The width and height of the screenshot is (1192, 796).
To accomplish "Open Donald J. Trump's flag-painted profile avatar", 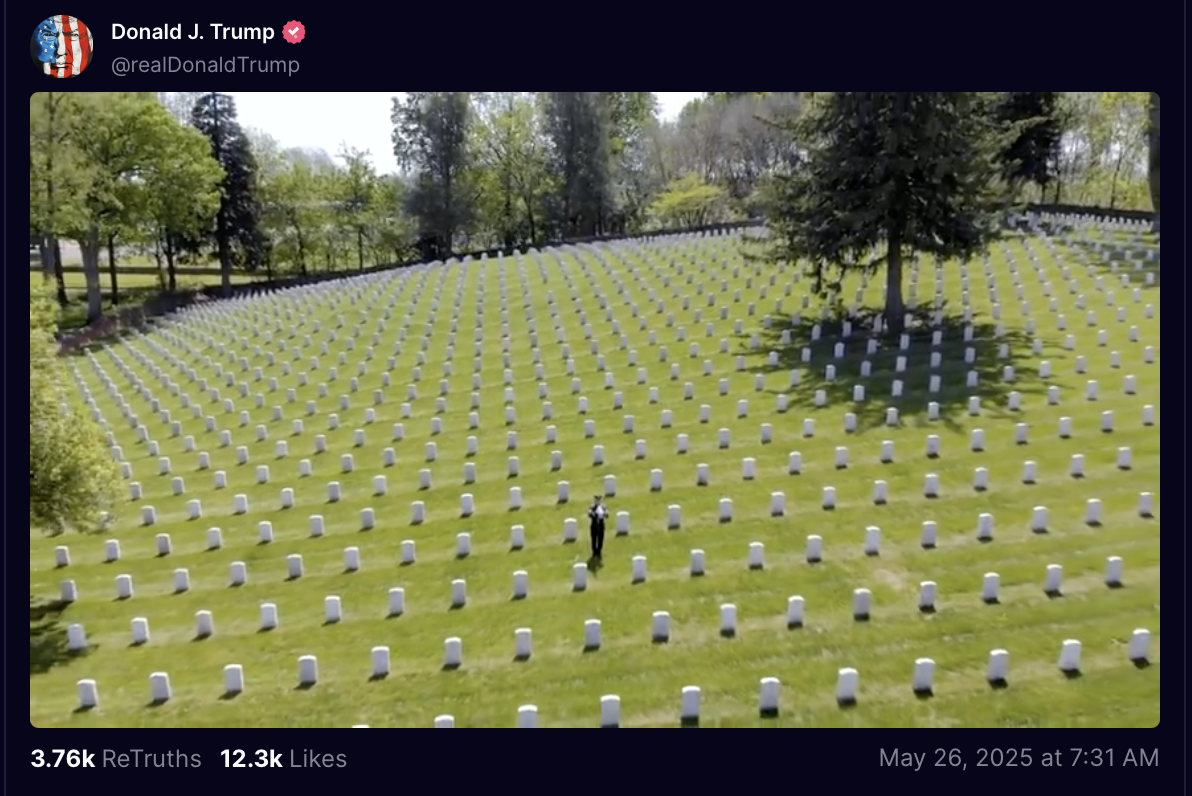I will pos(62,46).
